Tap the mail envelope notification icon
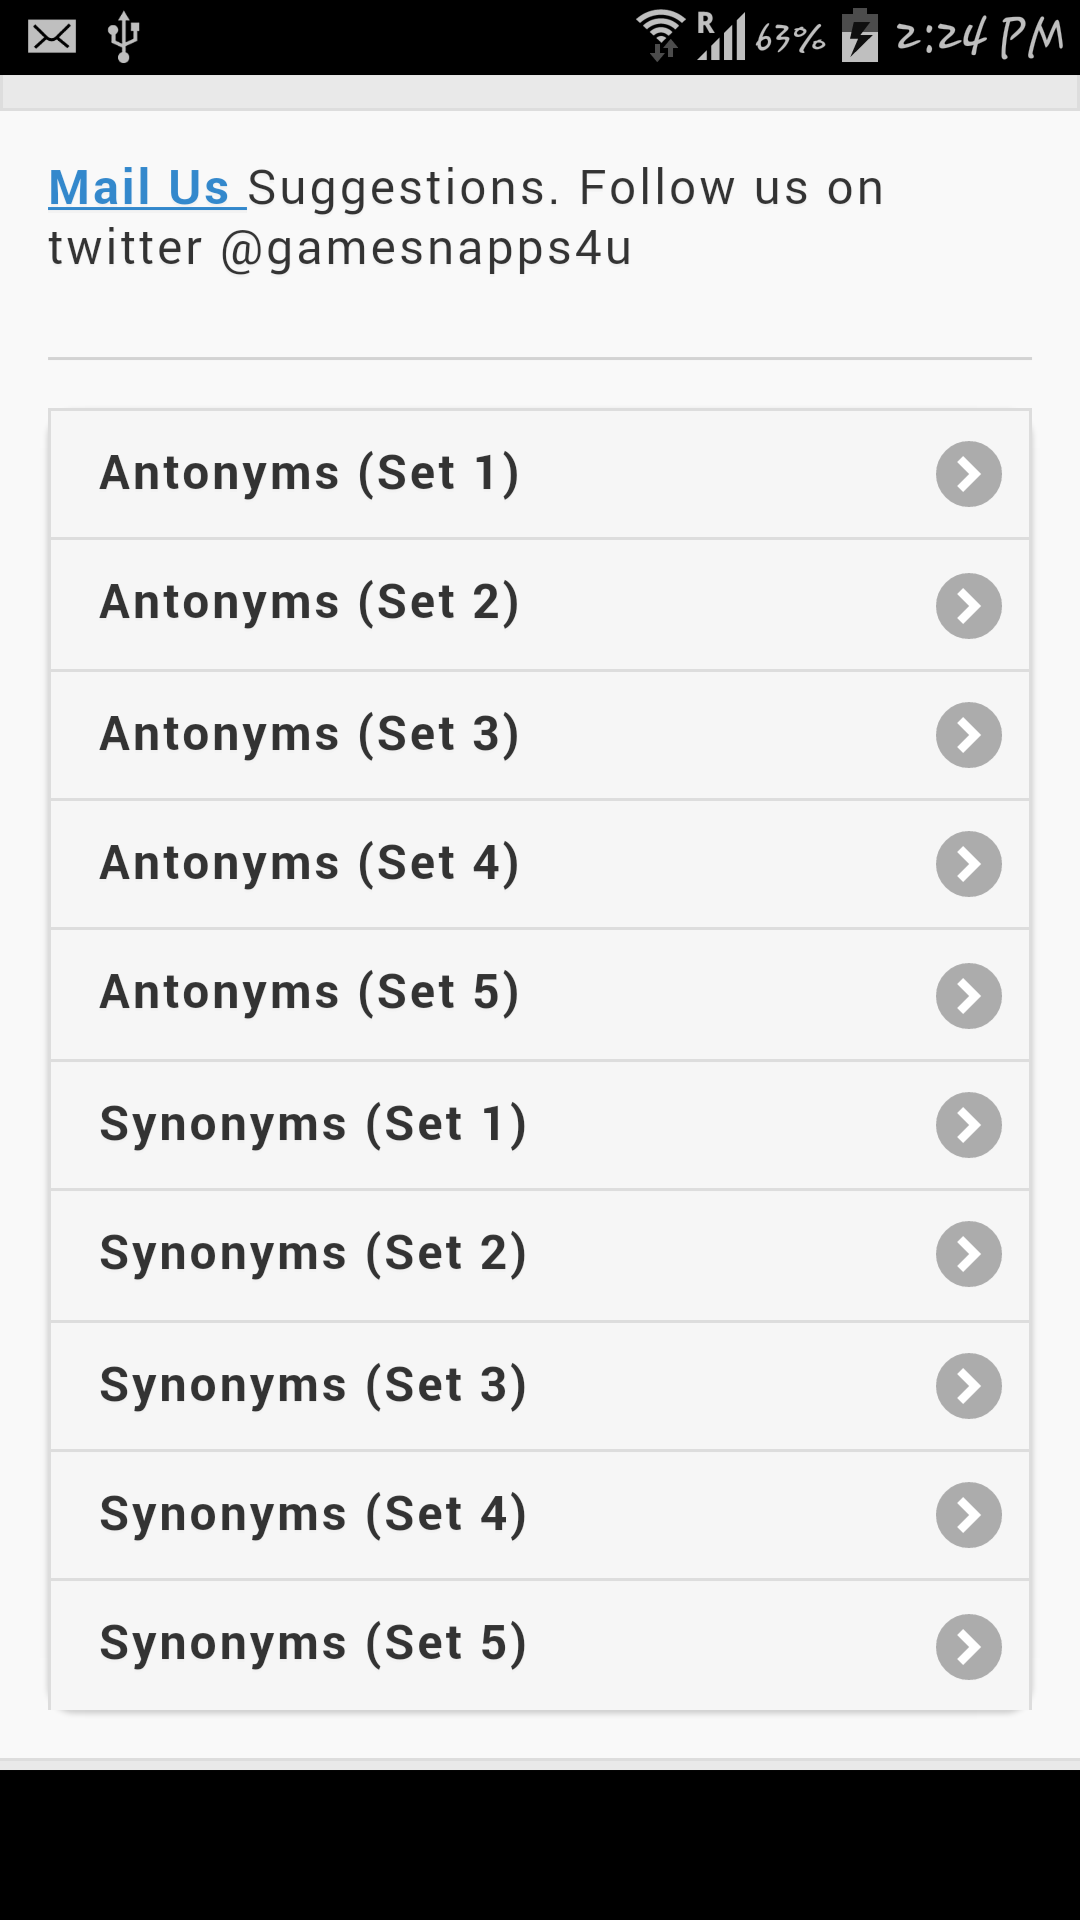 pyautogui.click(x=52, y=37)
